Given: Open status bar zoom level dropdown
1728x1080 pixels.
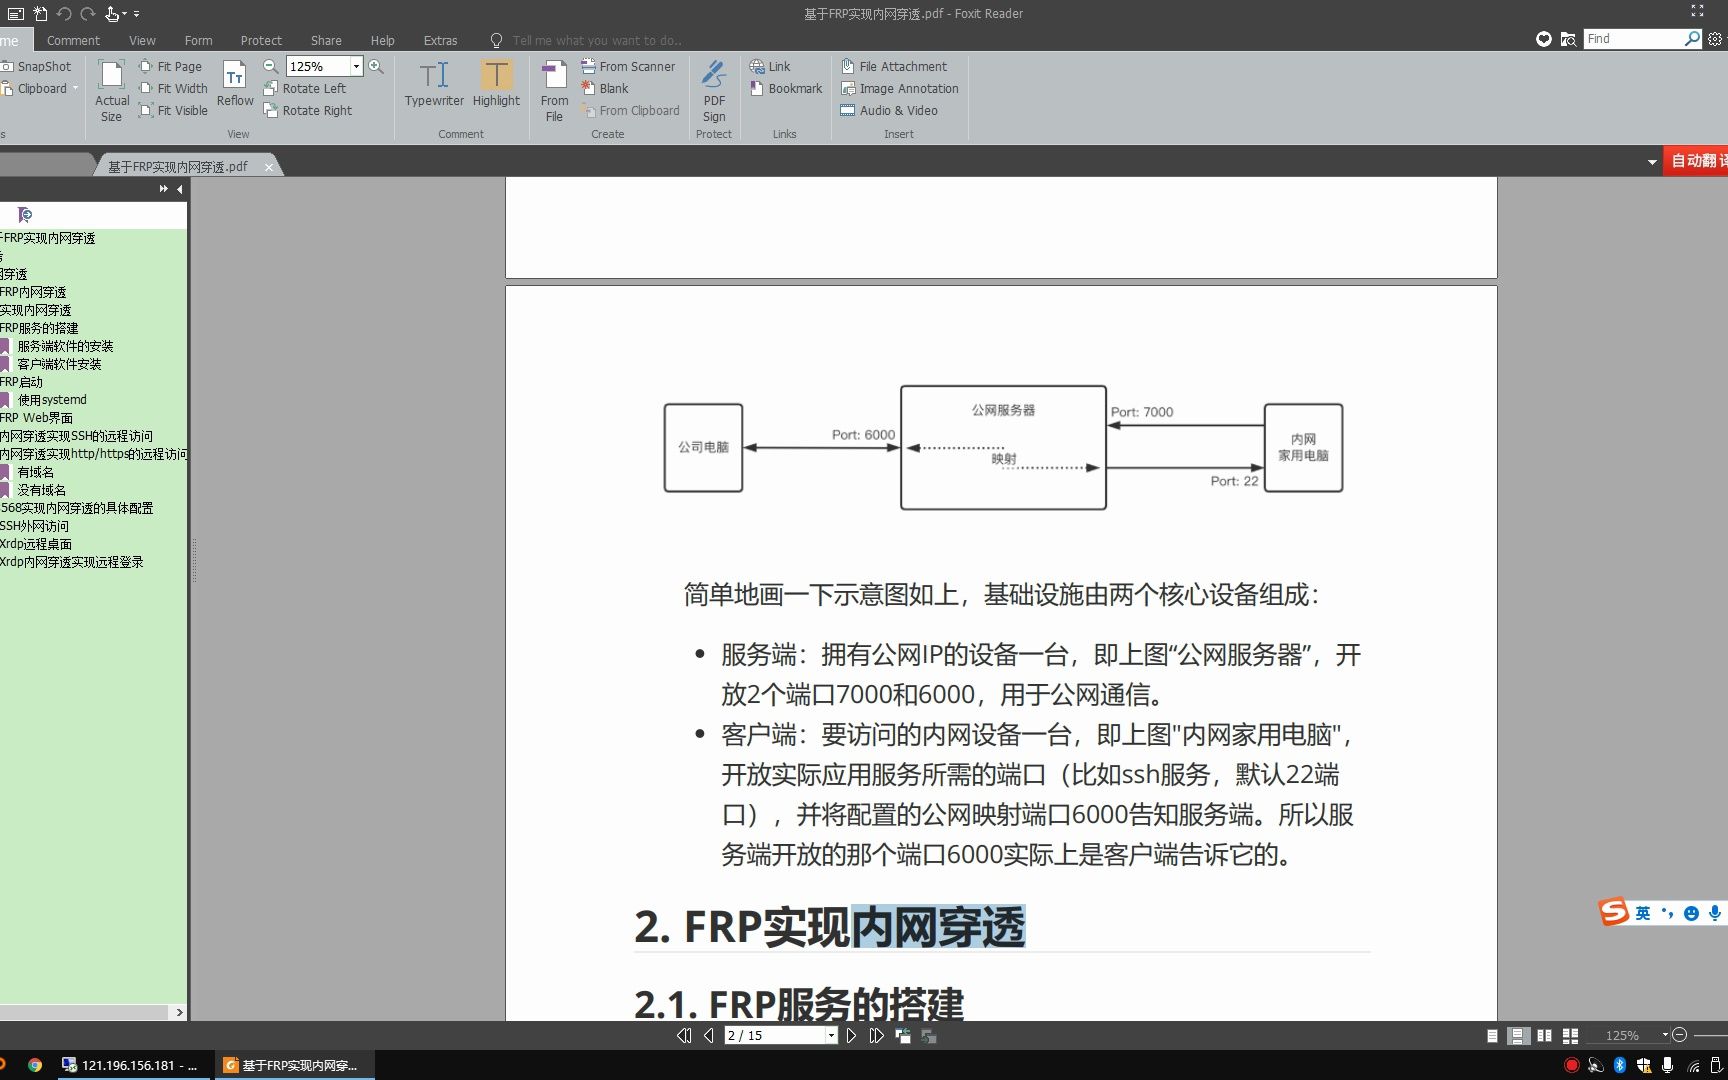Looking at the screenshot, I should [1665, 1035].
